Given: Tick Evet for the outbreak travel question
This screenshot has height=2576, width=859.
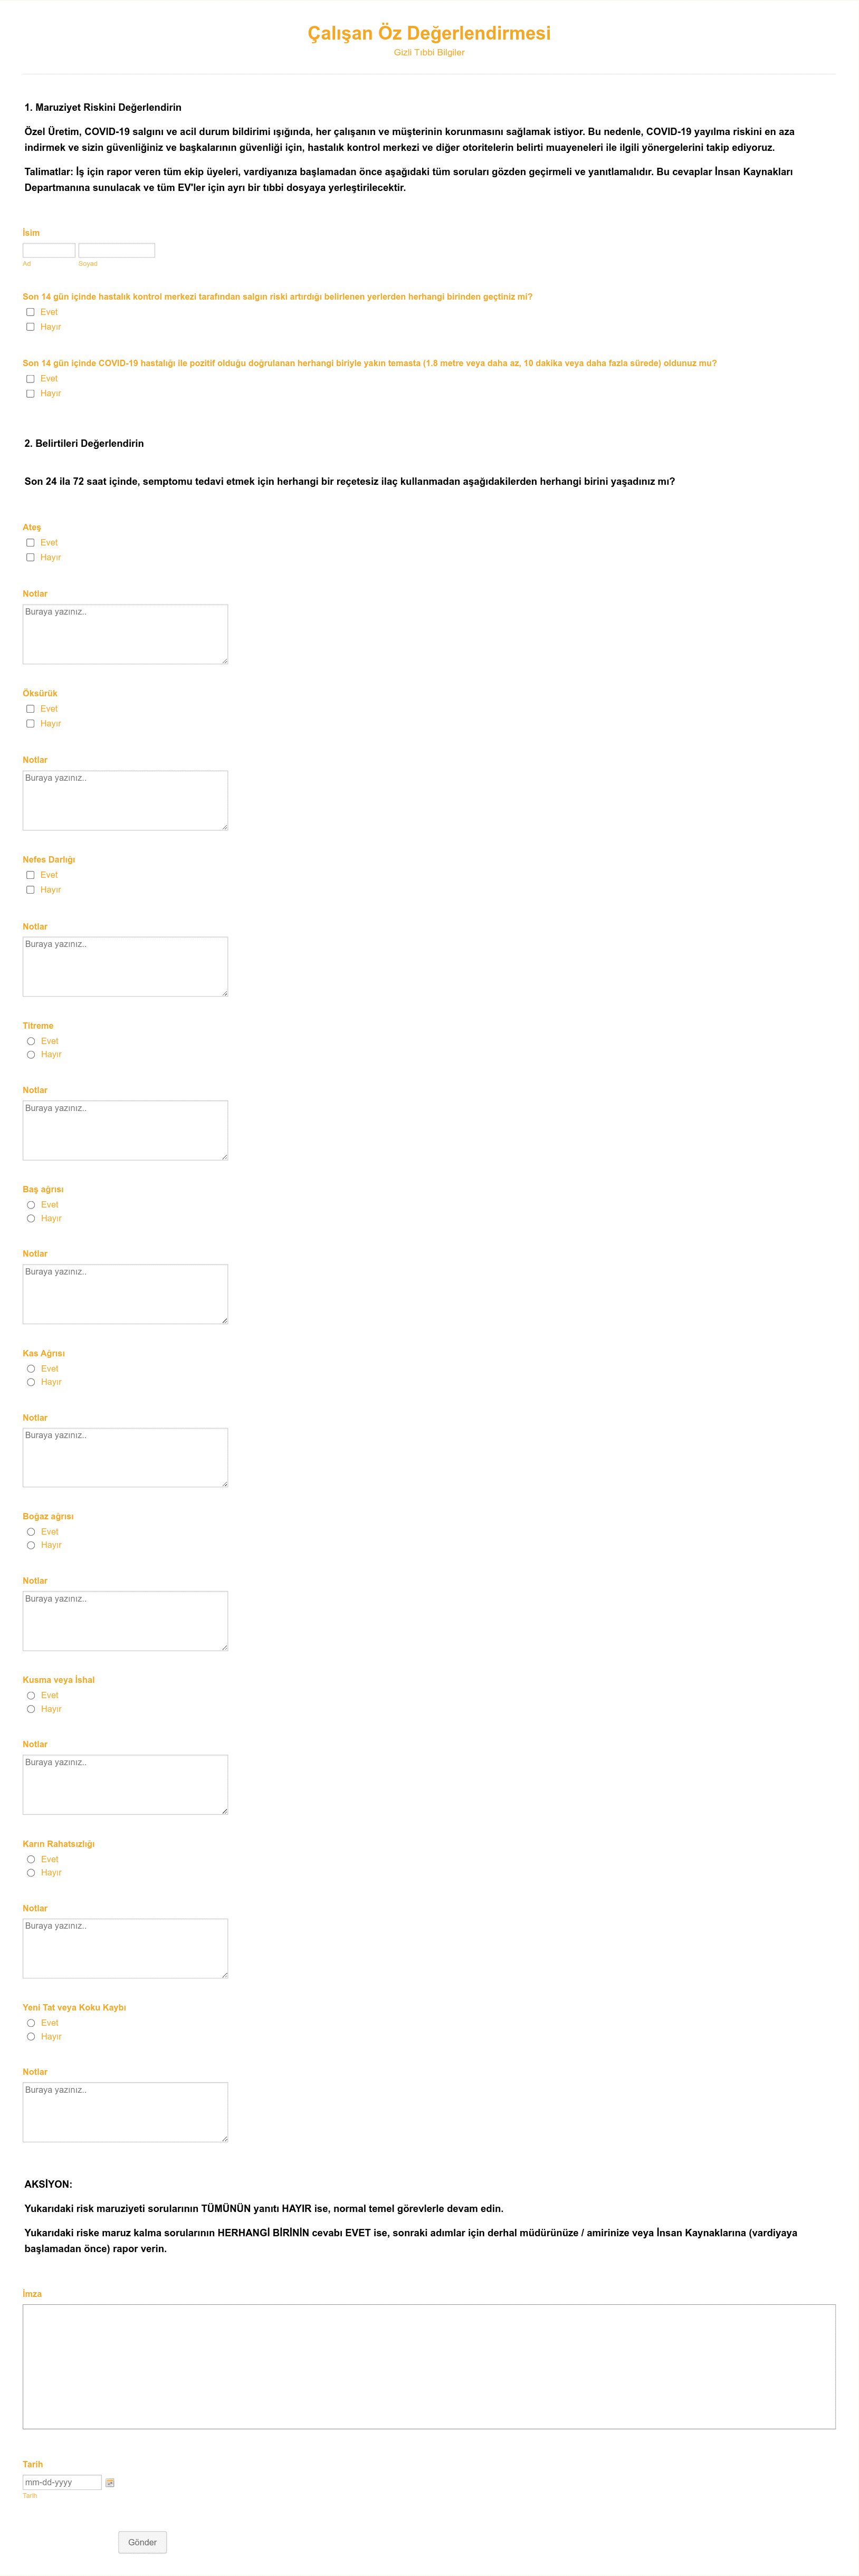Looking at the screenshot, I should click(30, 312).
